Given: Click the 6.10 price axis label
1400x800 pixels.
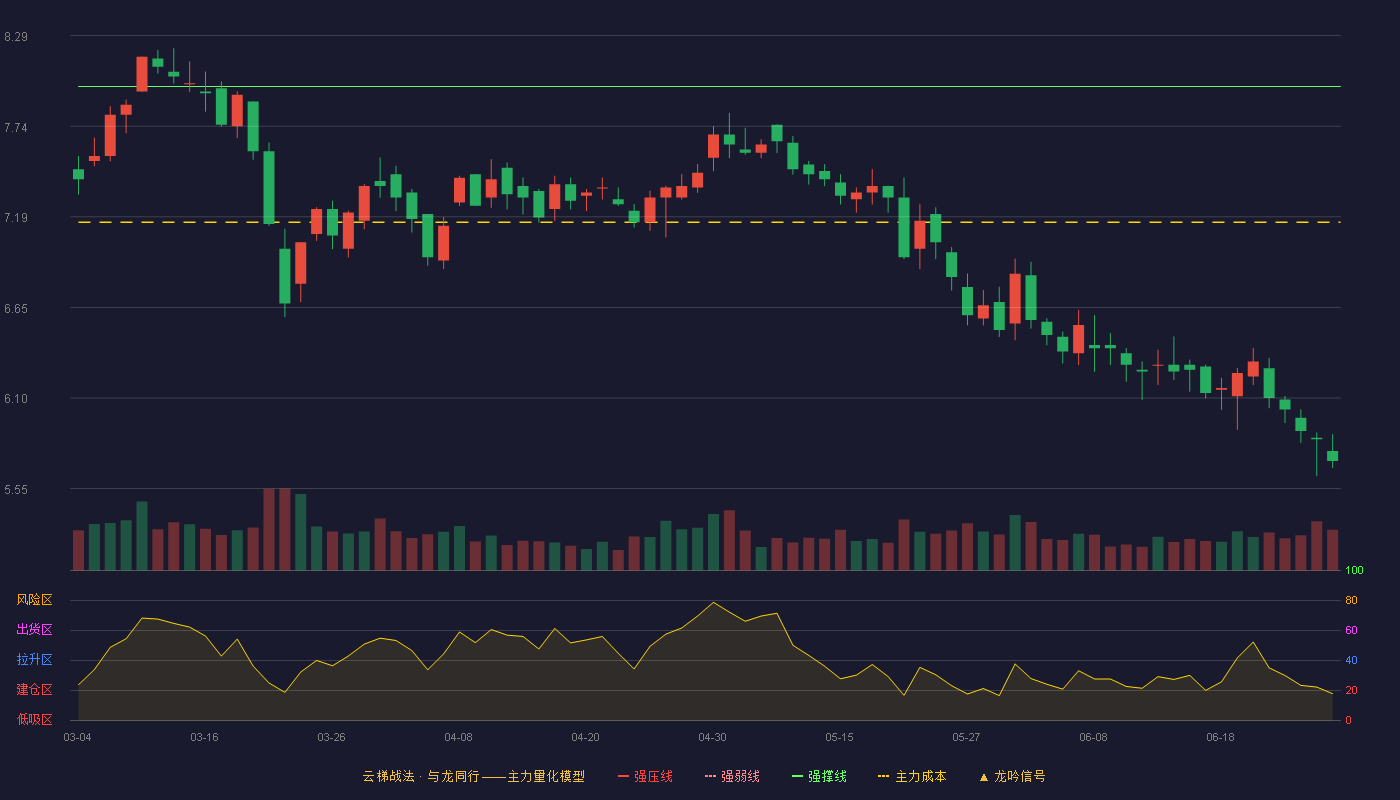Looking at the screenshot, I should click(16, 399).
